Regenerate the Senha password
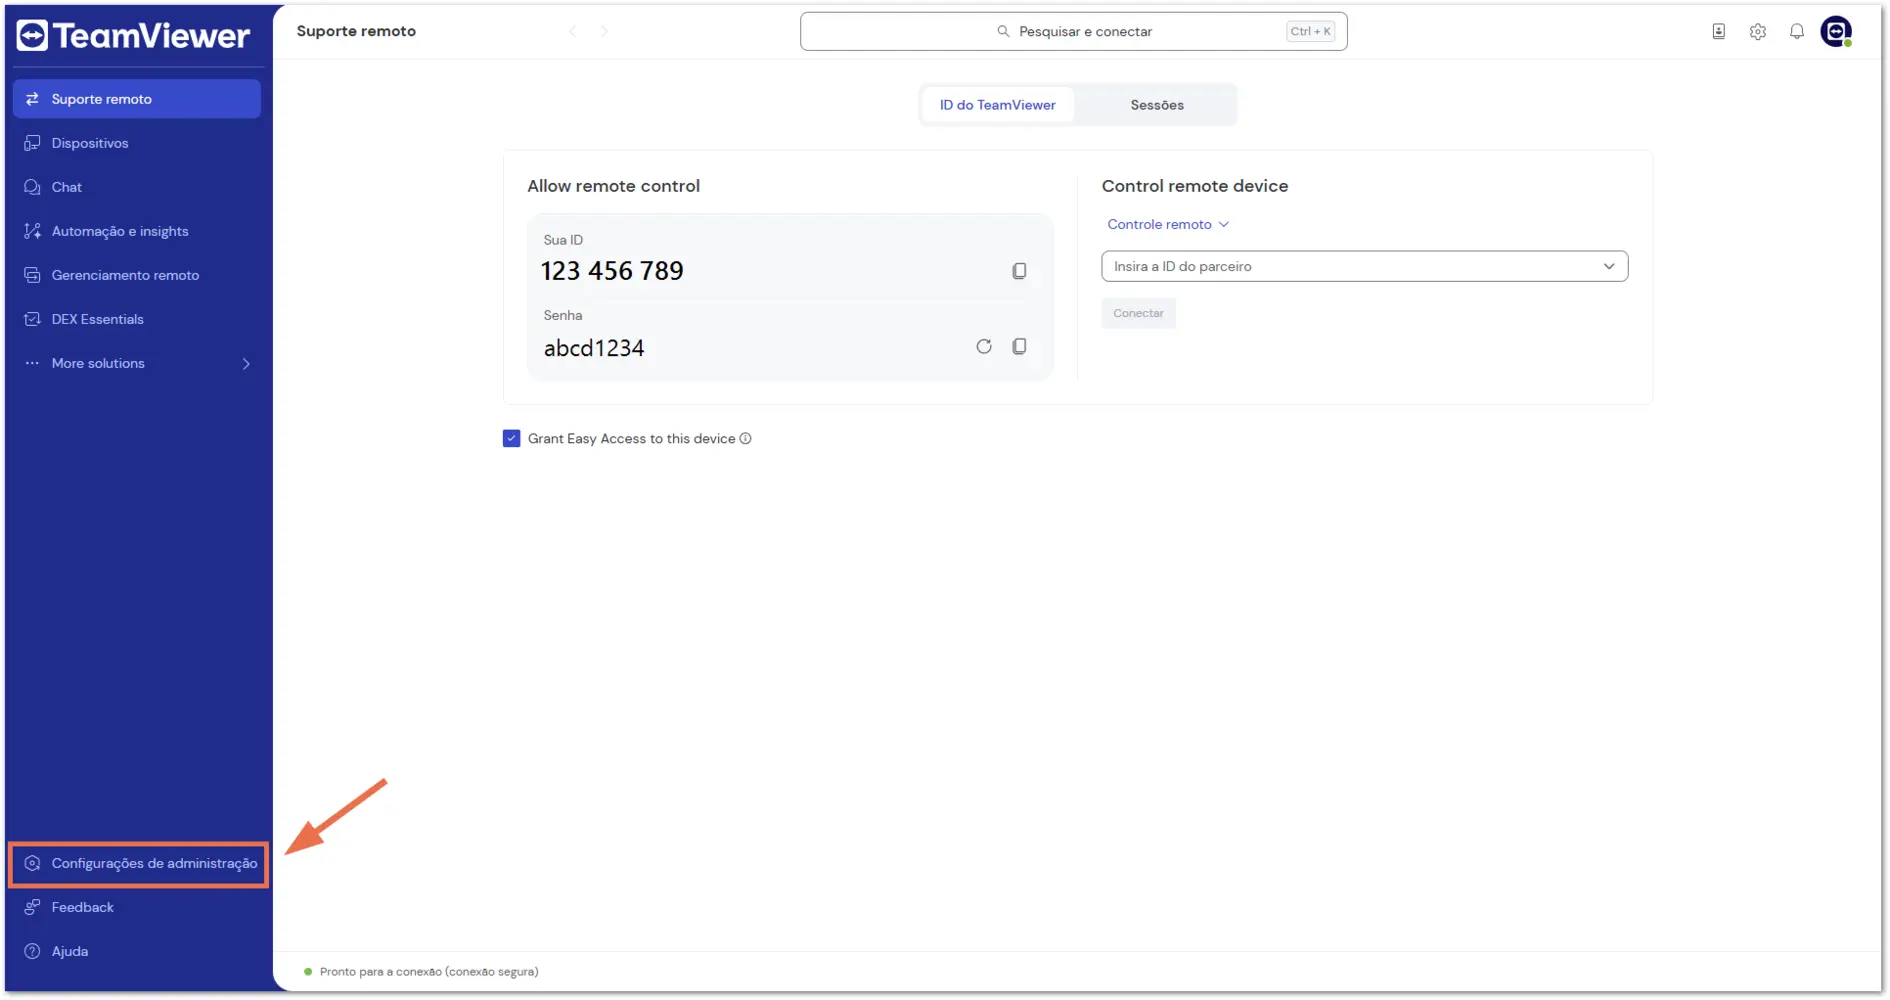Viewport: 1890px width, 1000px height. point(984,347)
